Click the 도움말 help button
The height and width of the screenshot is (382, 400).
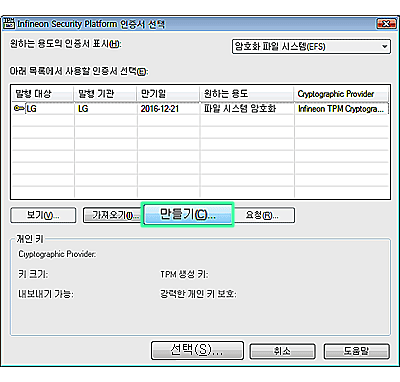click(x=356, y=351)
